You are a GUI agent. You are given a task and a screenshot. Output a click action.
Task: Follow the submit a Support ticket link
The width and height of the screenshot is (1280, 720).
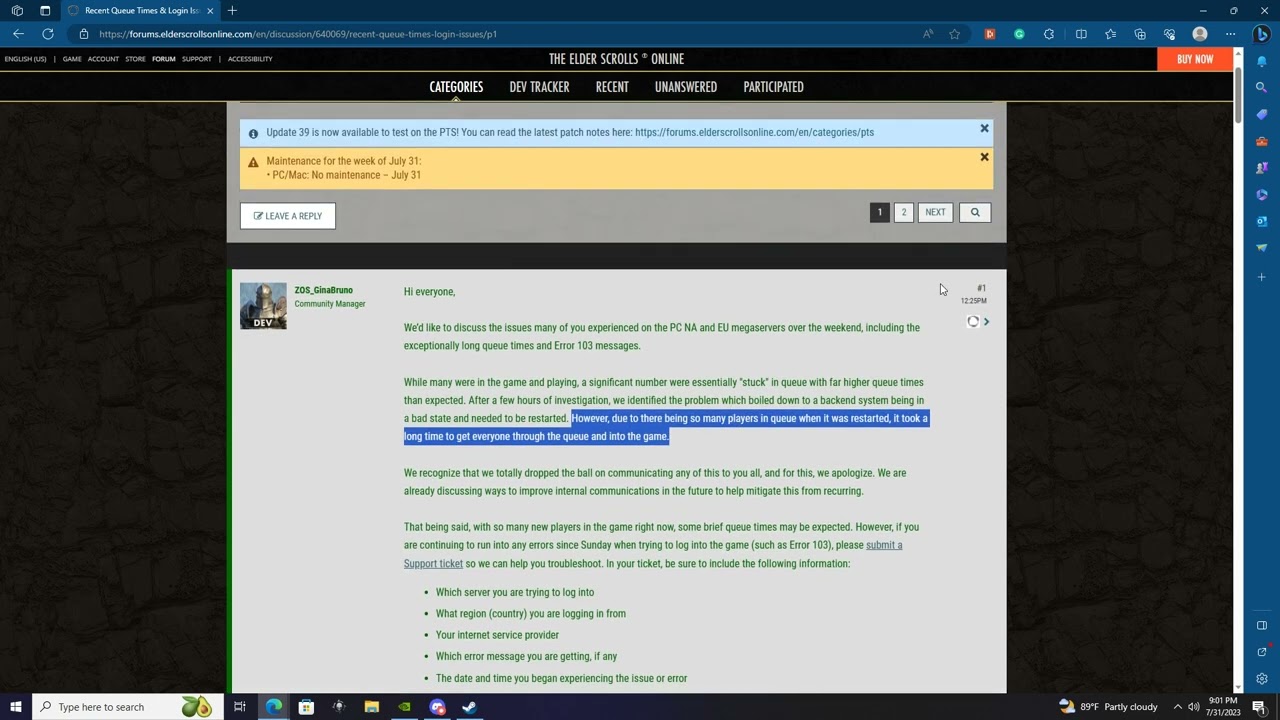tap(653, 554)
